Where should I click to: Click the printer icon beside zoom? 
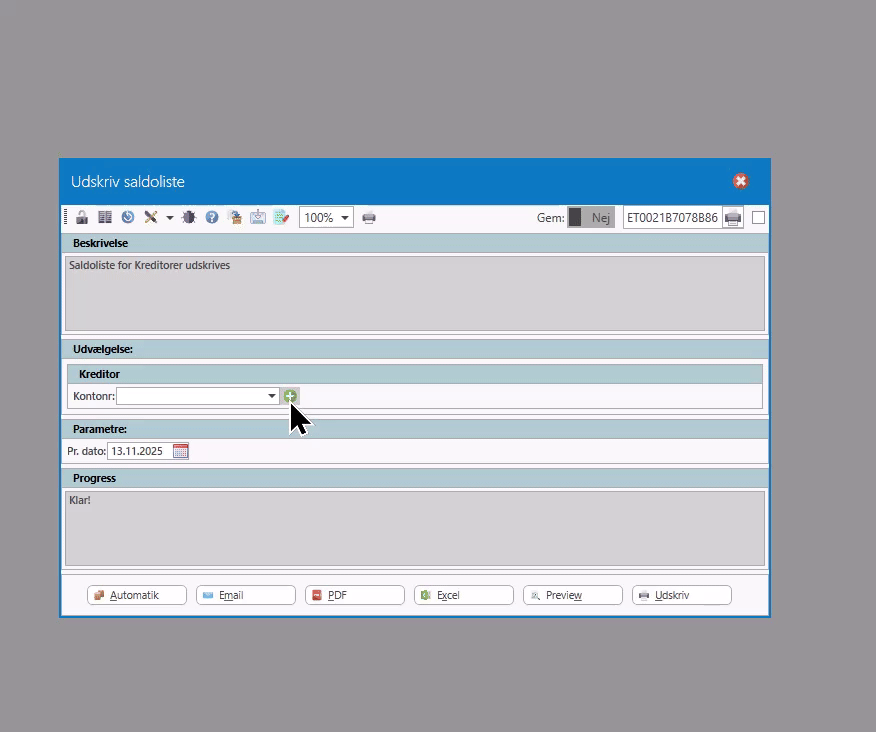369,217
